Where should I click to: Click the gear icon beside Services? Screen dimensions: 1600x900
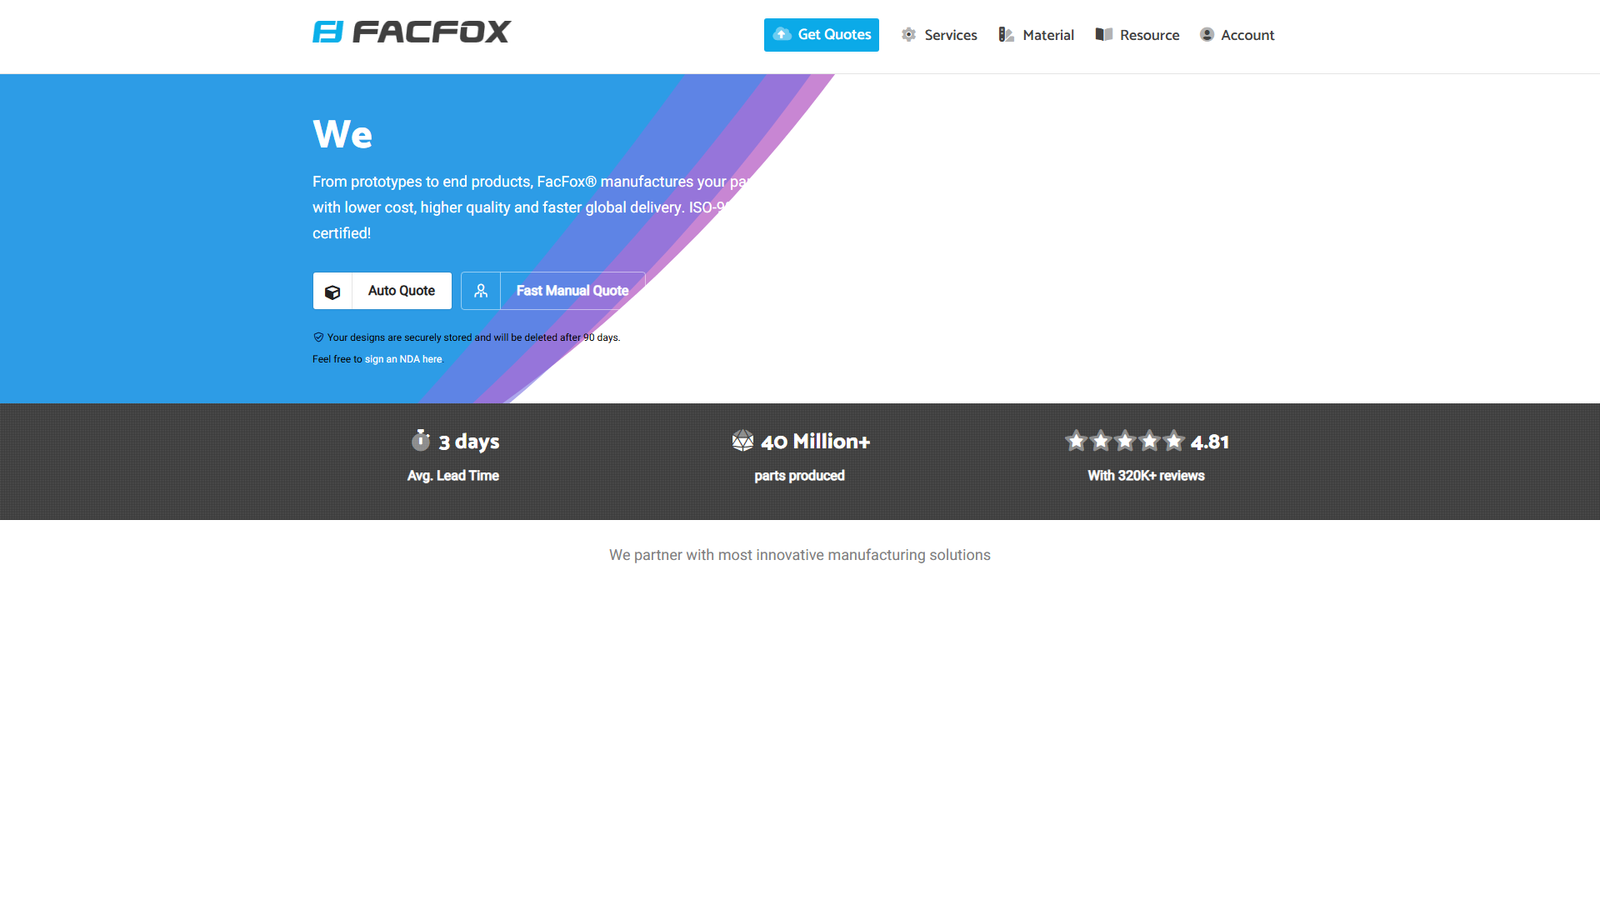tap(908, 35)
